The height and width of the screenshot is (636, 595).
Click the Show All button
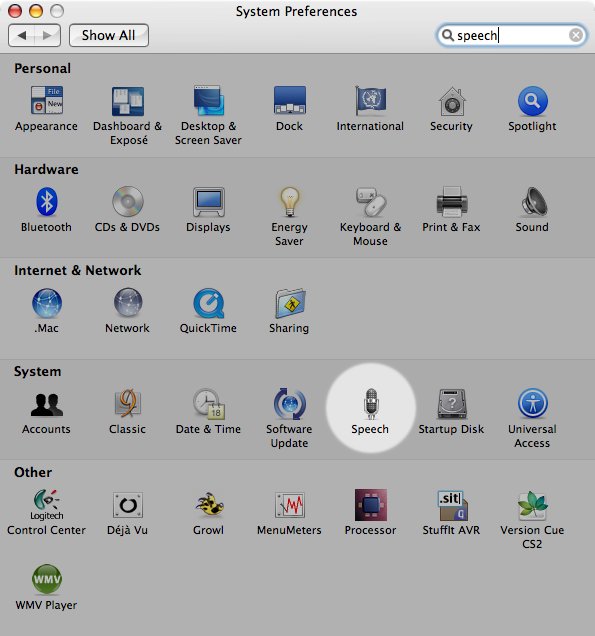pos(109,35)
